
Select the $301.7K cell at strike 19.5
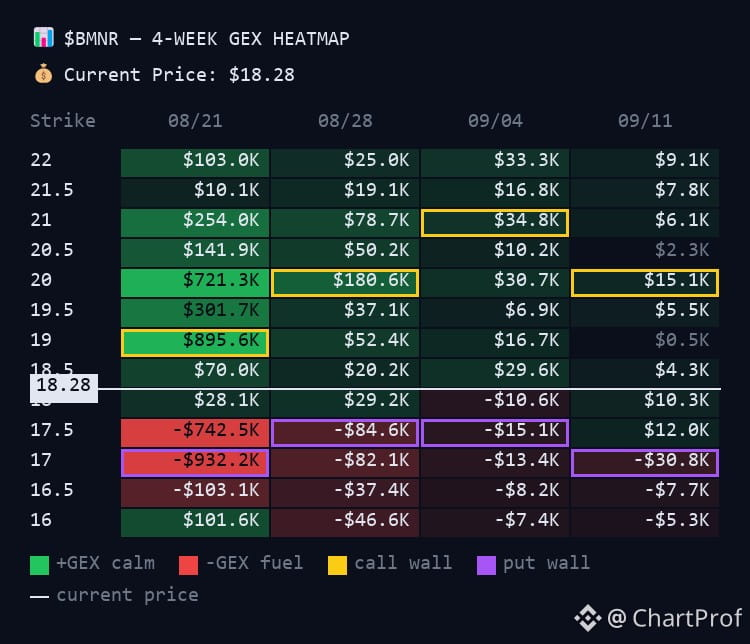point(195,313)
